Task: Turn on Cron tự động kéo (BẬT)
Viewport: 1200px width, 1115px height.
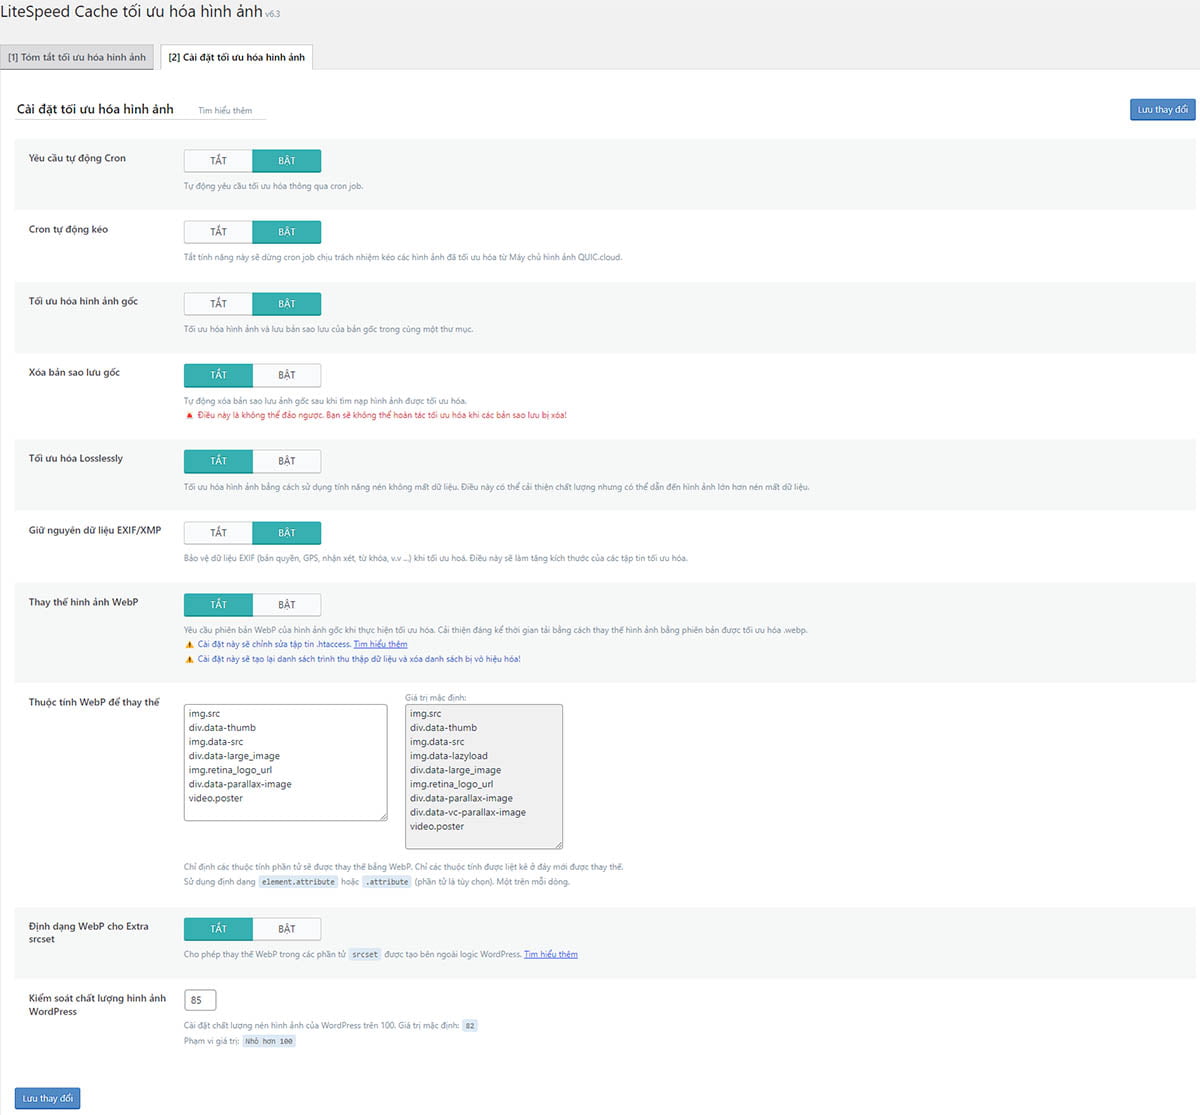Action: [287, 232]
